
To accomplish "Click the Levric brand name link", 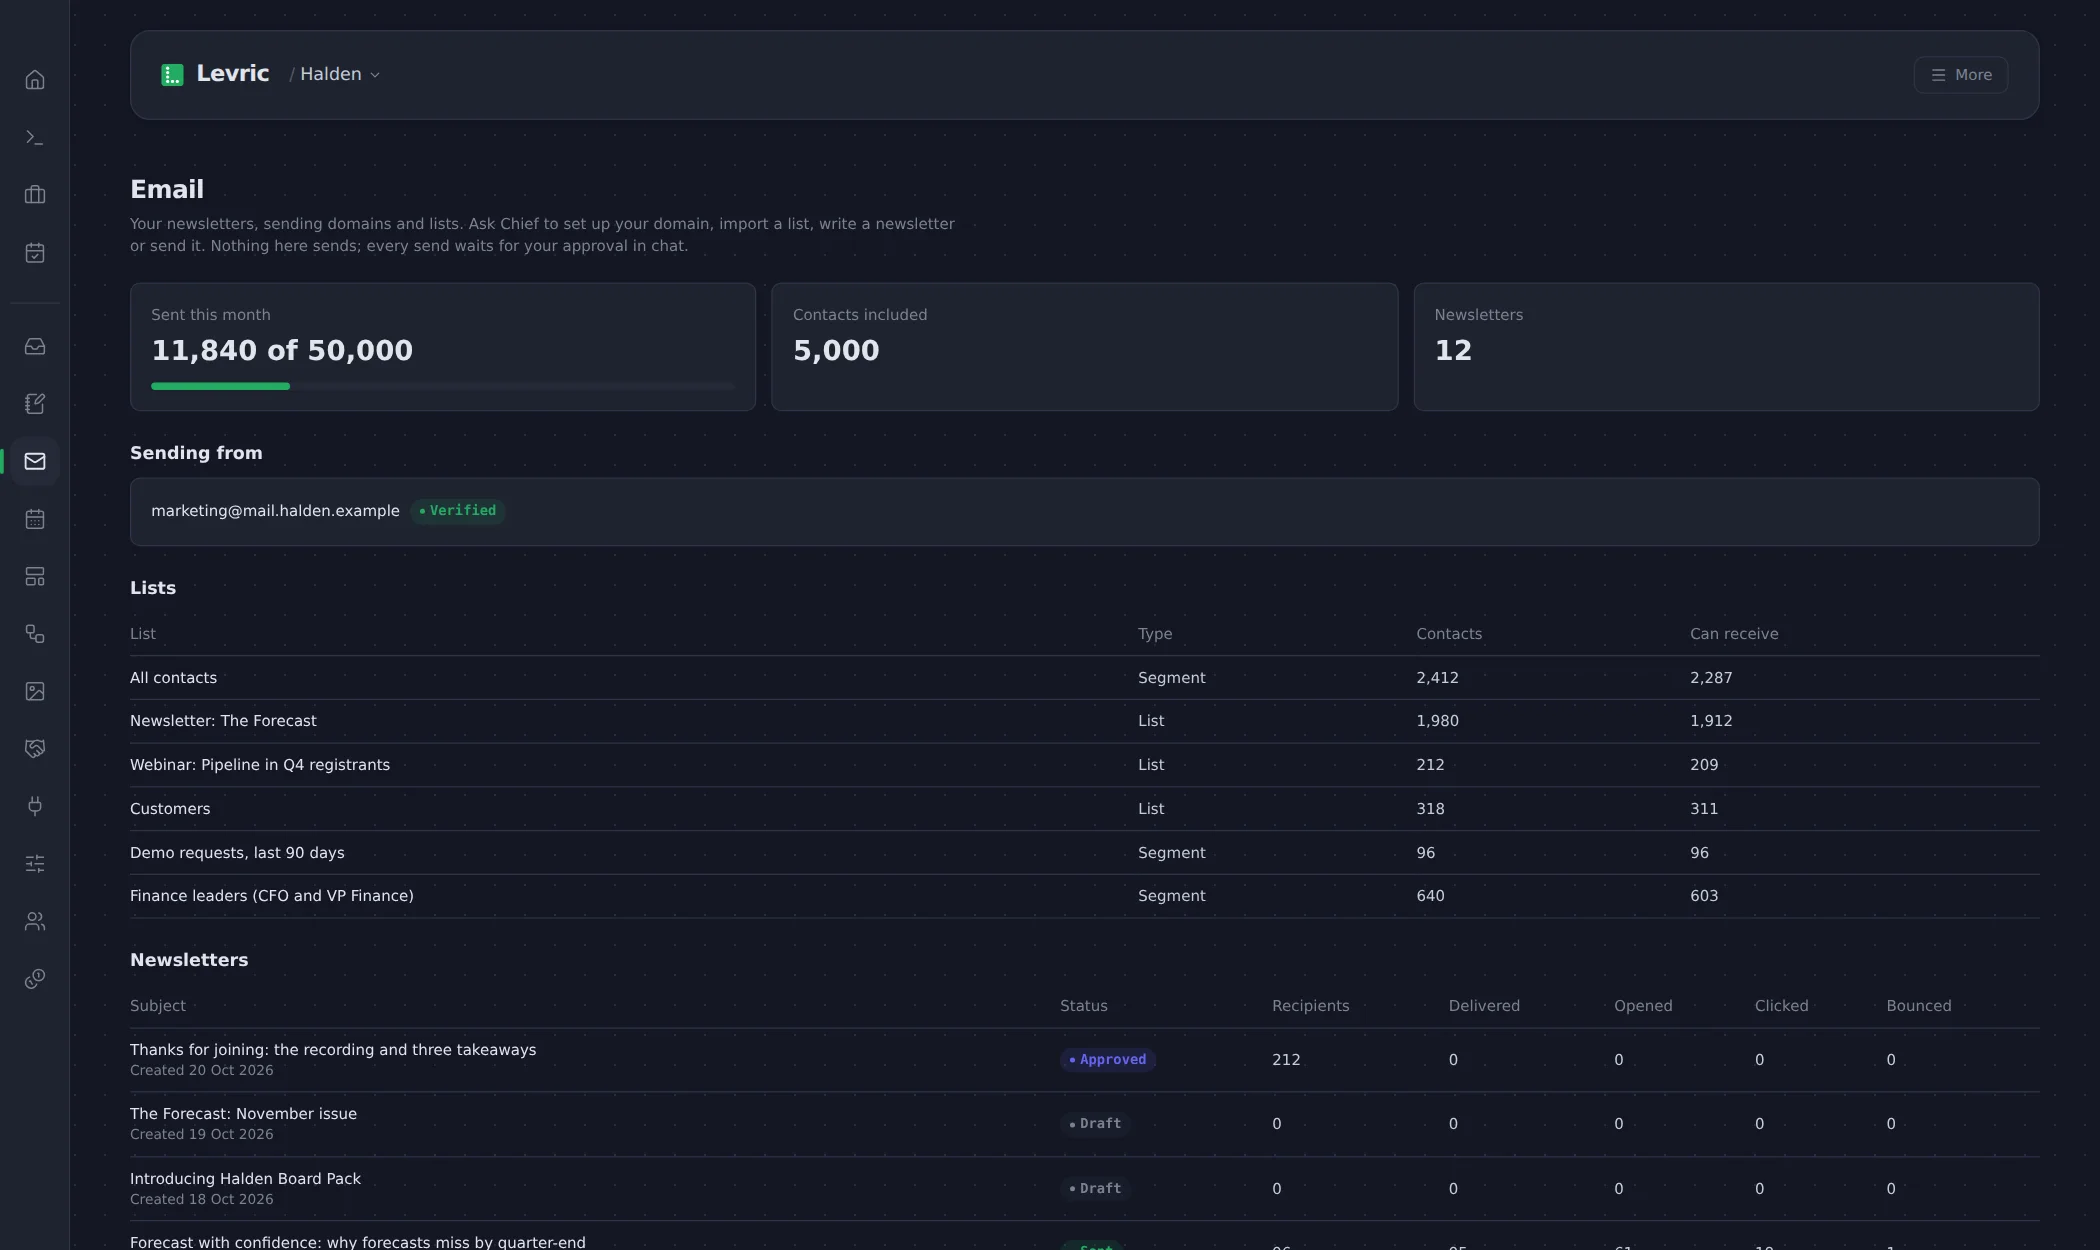I will click(x=233, y=74).
